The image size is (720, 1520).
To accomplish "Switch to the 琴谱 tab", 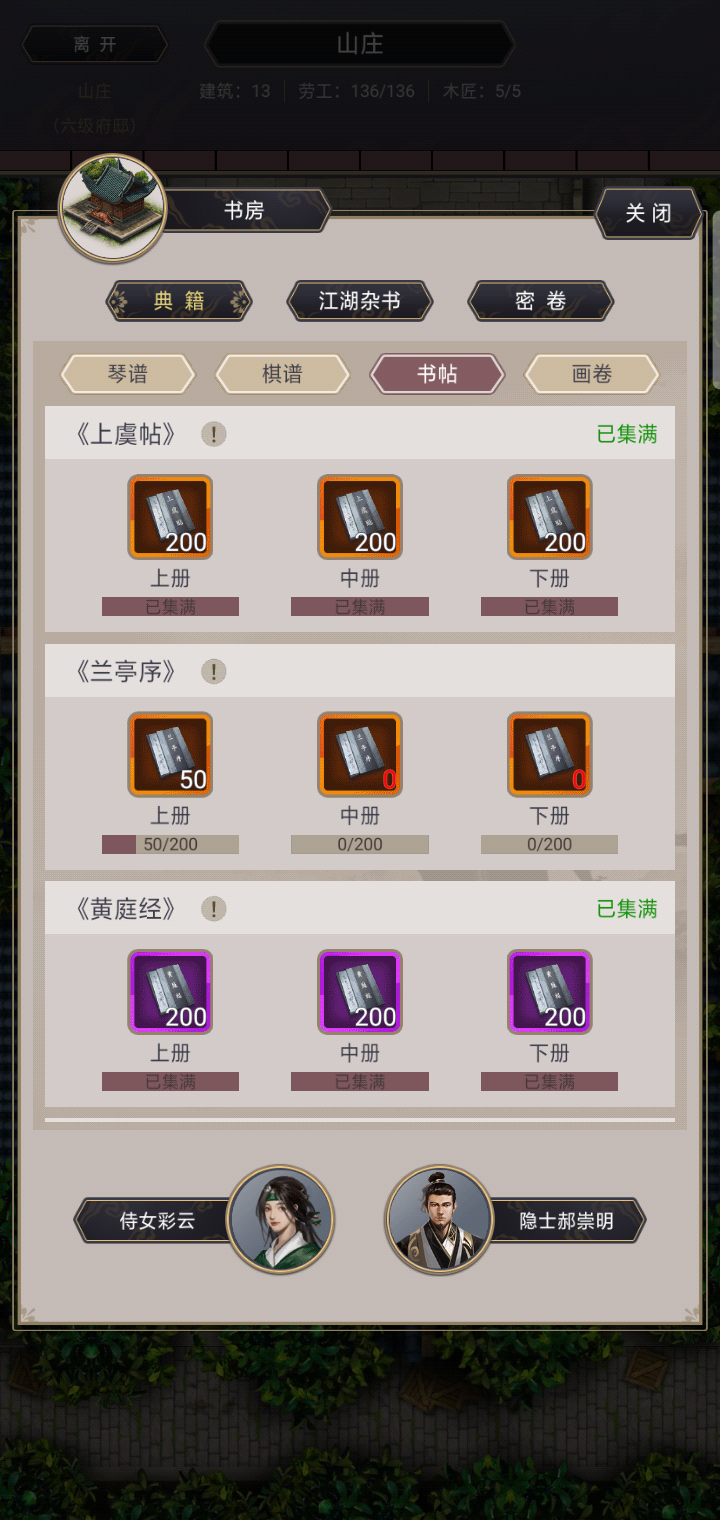I will pyautogui.click(x=128, y=374).
